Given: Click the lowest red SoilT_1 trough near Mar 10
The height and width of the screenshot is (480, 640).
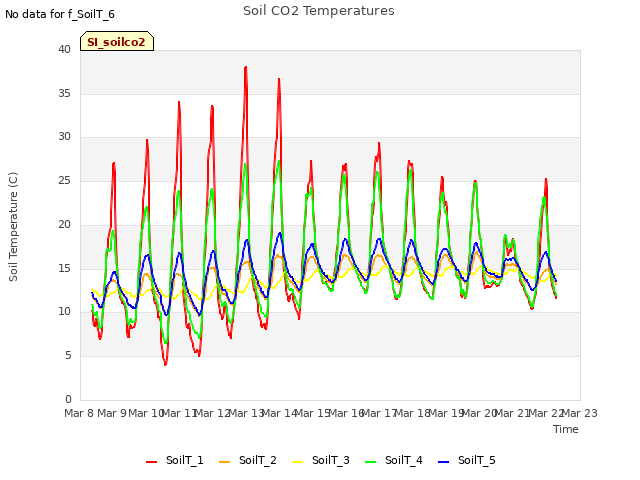Looking at the screenshot, I should pos(165,364).
